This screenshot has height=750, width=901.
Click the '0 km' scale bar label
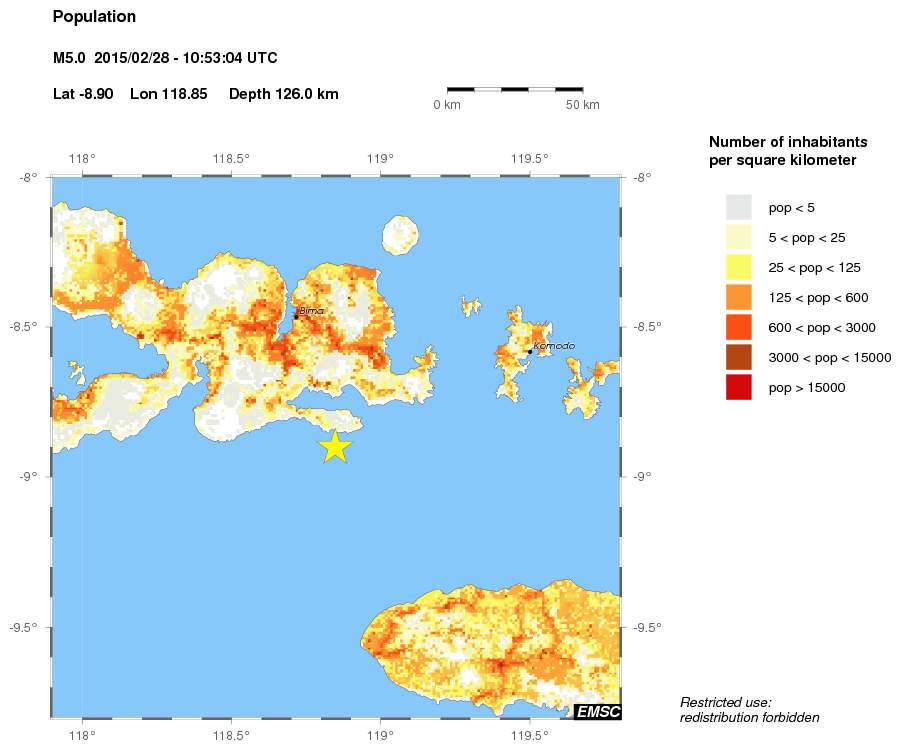(x=447, y=105)
